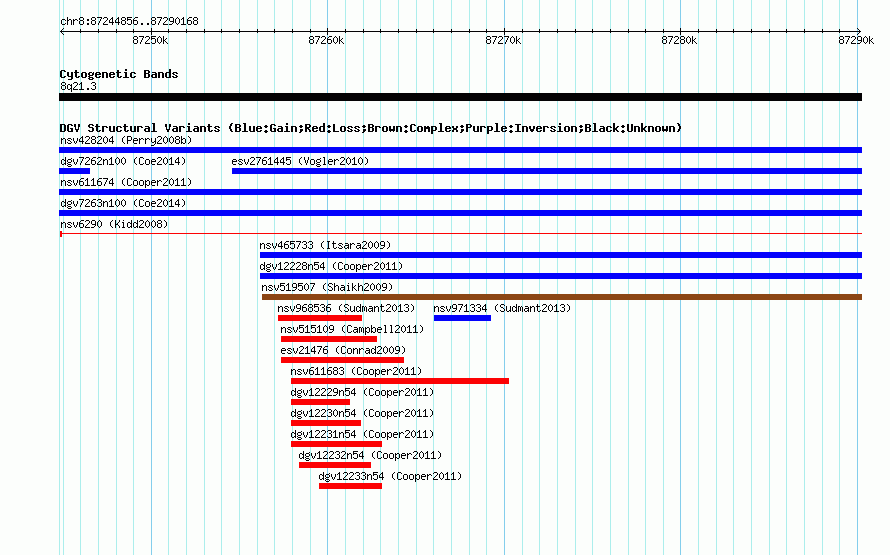Click the red nsv611683 loss bar

click(400, 381)
